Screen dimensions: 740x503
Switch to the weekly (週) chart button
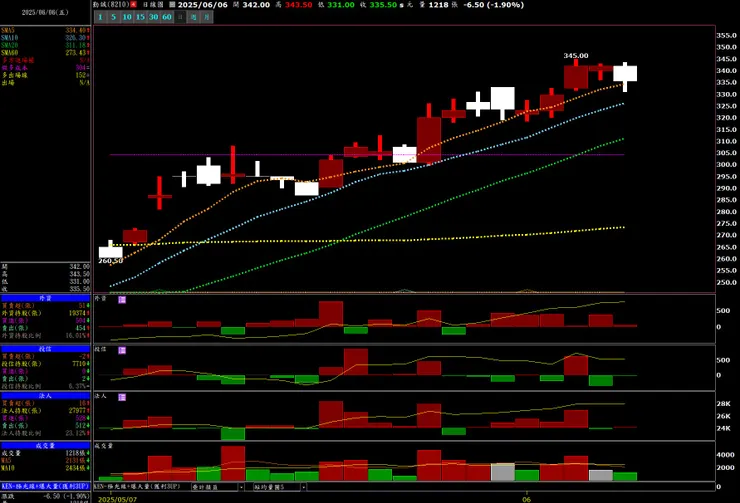[193, 17]
